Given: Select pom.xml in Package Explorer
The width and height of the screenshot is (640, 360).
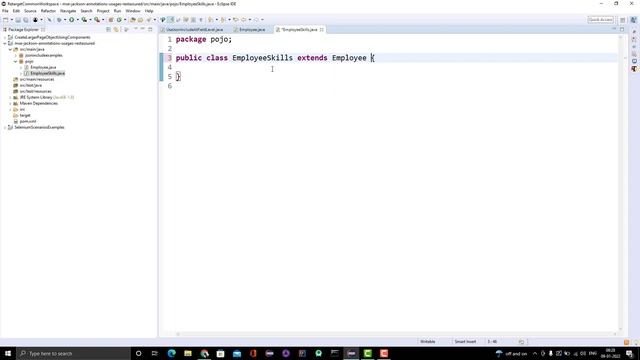Looking at the screenshot, I should [28, 121].
